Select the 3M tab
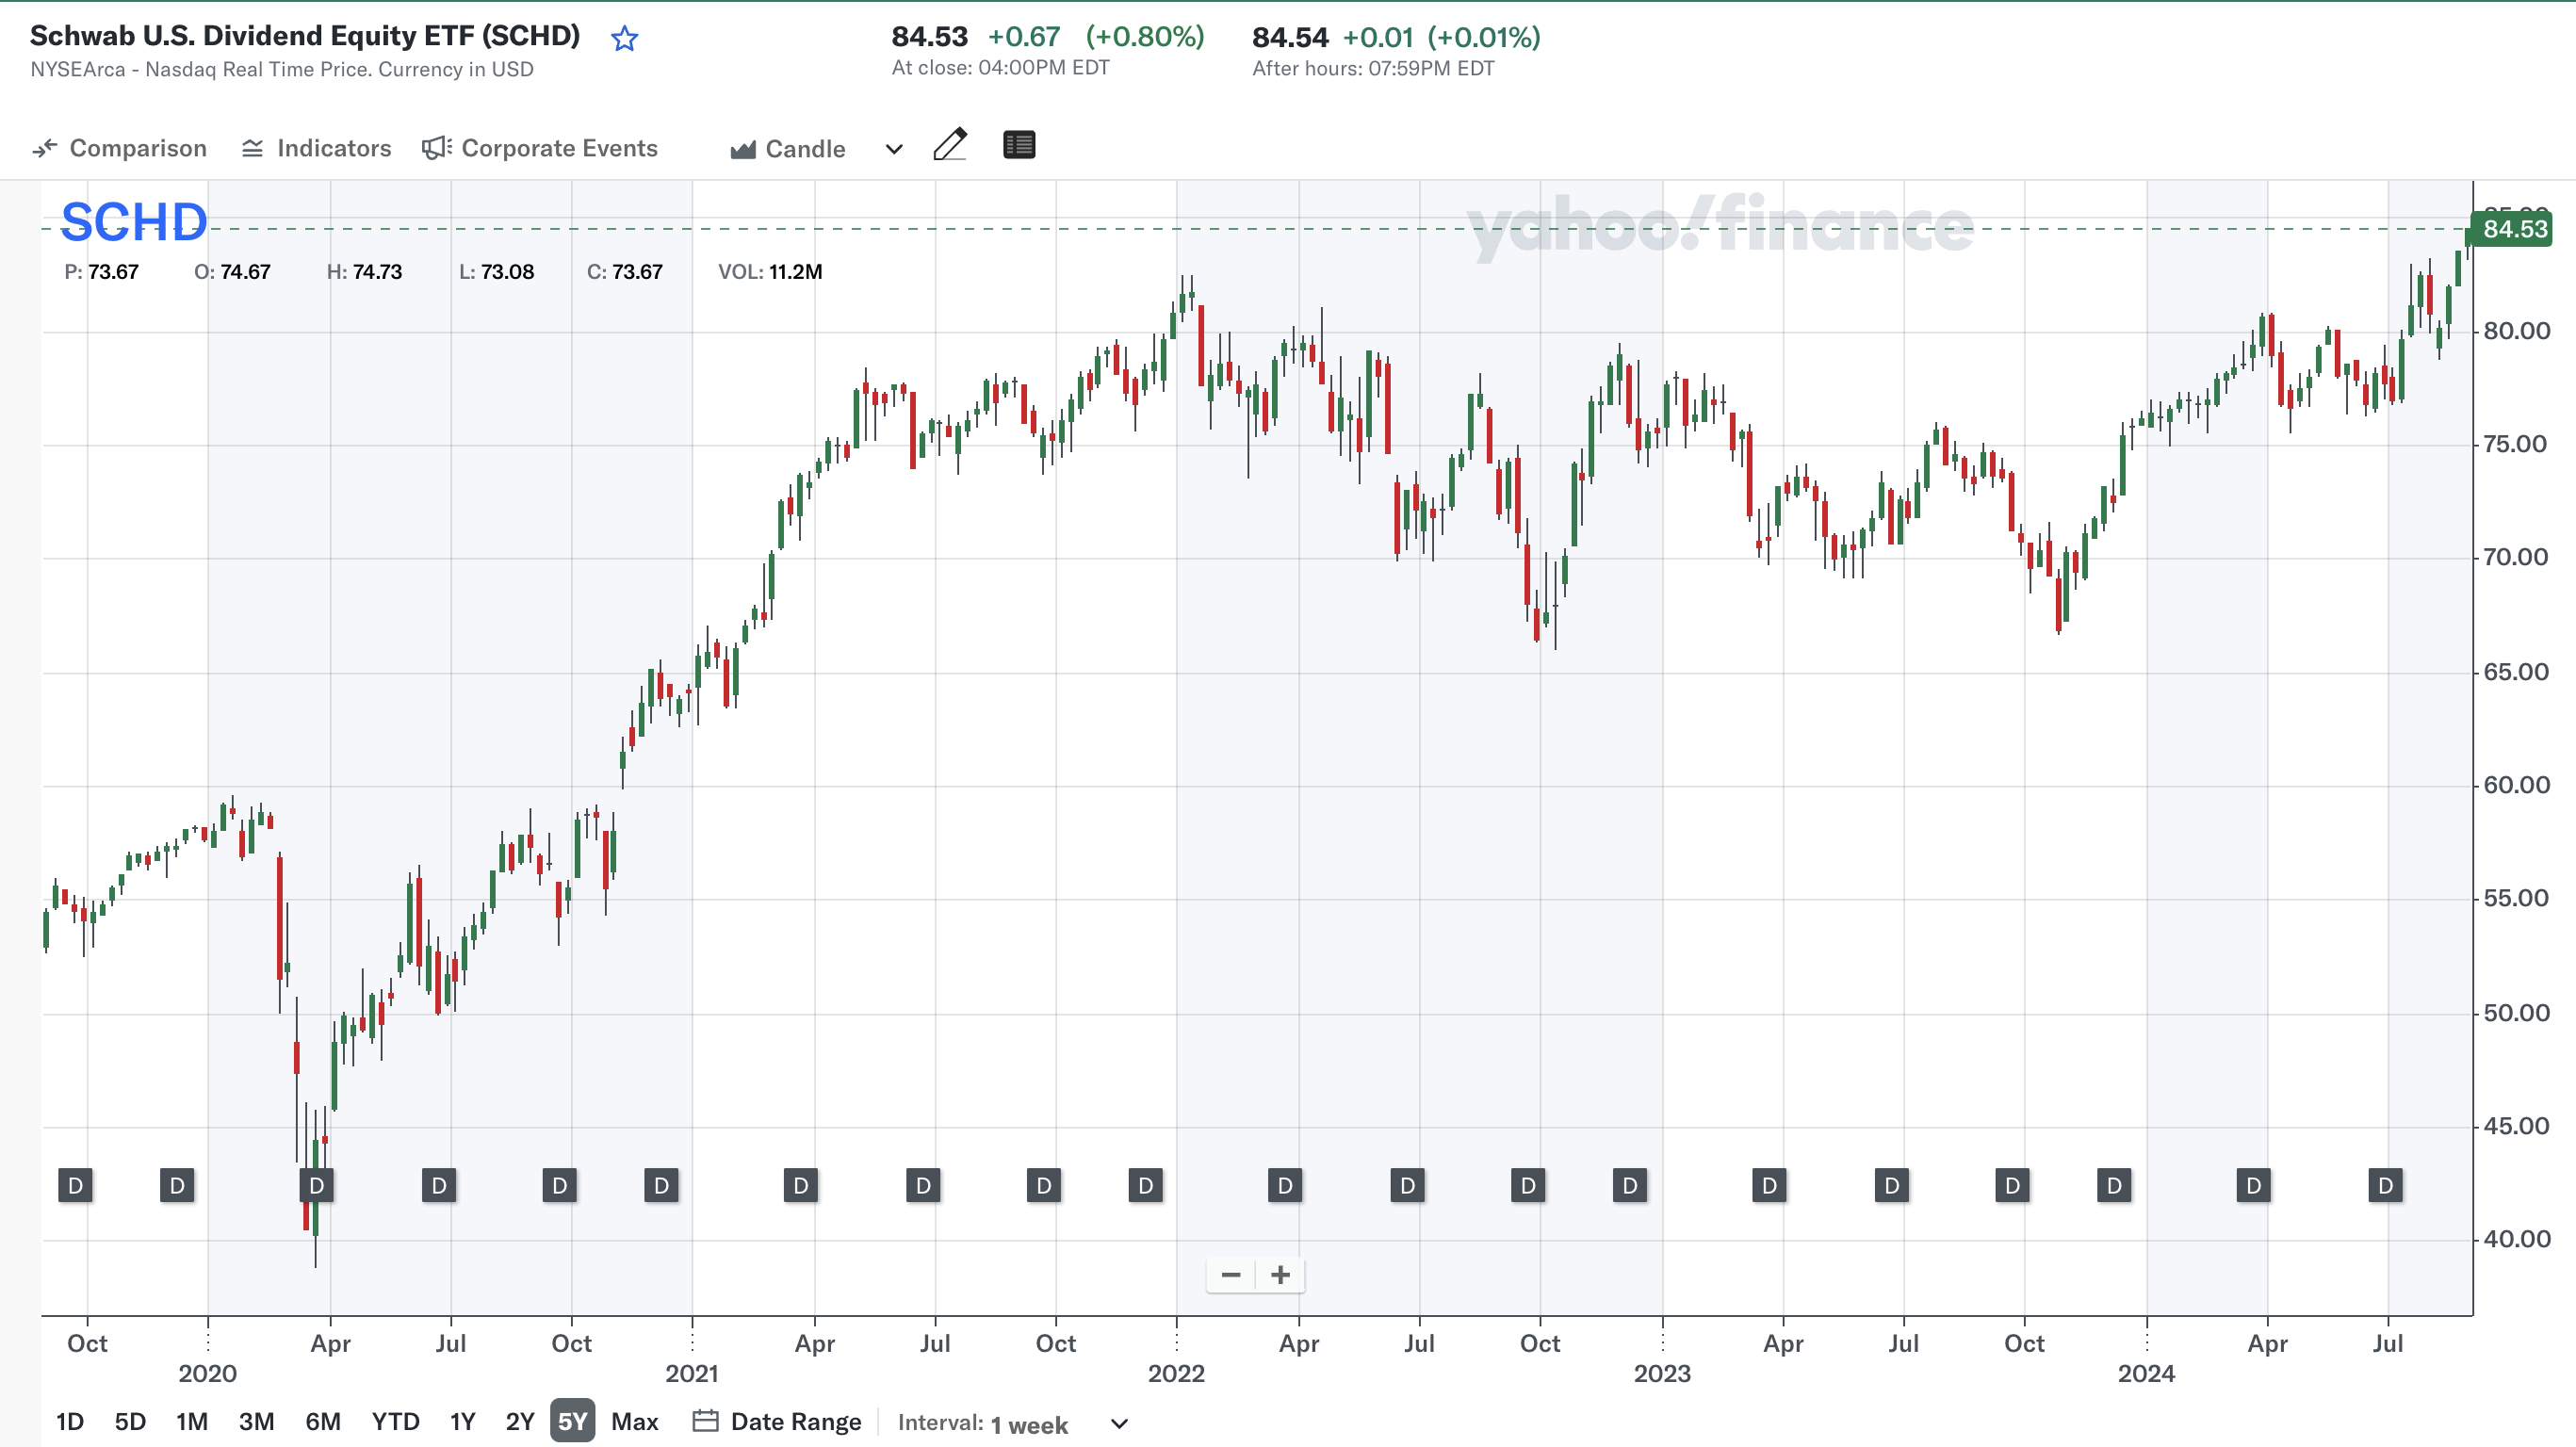Viewport: 2576px width, 1447px height. coord(257,1421)
